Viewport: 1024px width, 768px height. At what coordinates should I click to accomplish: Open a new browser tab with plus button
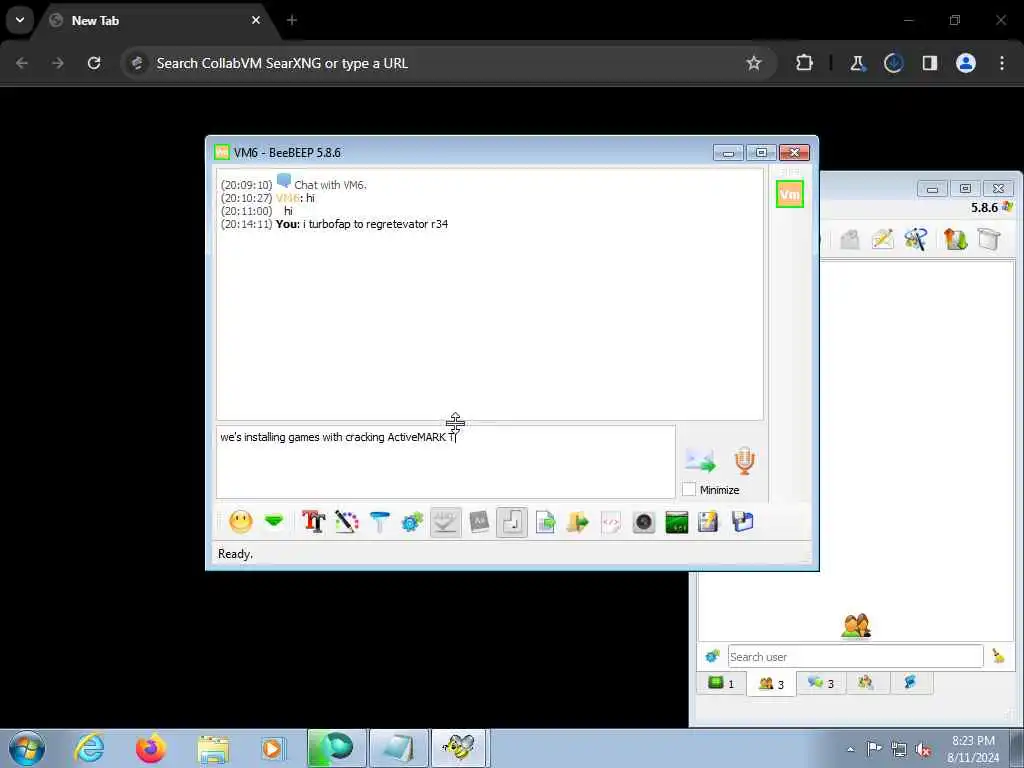(x=292, y=20)
